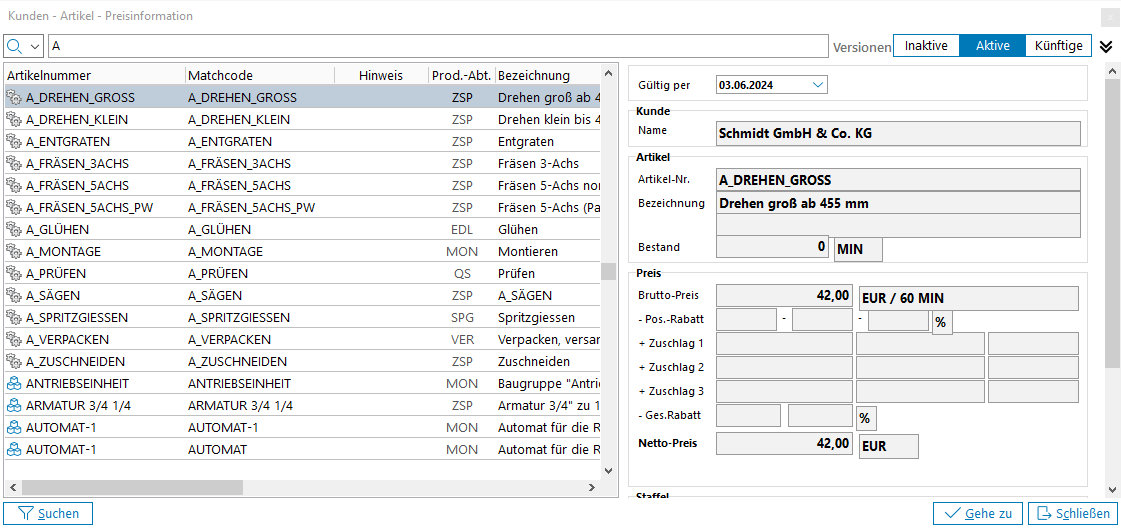
Task: Click the Prod.-Abt. column header
Action: [460, 76]
